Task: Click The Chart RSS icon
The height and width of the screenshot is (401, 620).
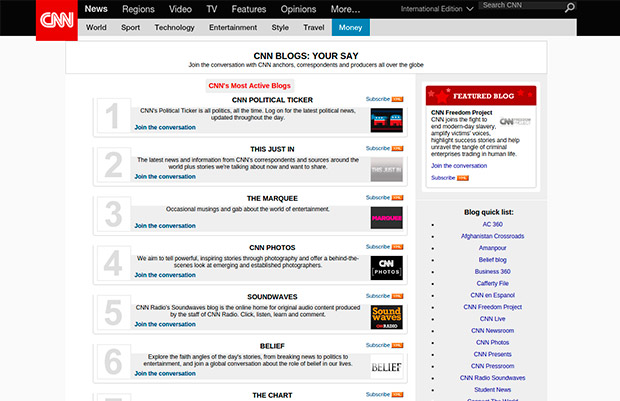Action: tap(397, 395)
